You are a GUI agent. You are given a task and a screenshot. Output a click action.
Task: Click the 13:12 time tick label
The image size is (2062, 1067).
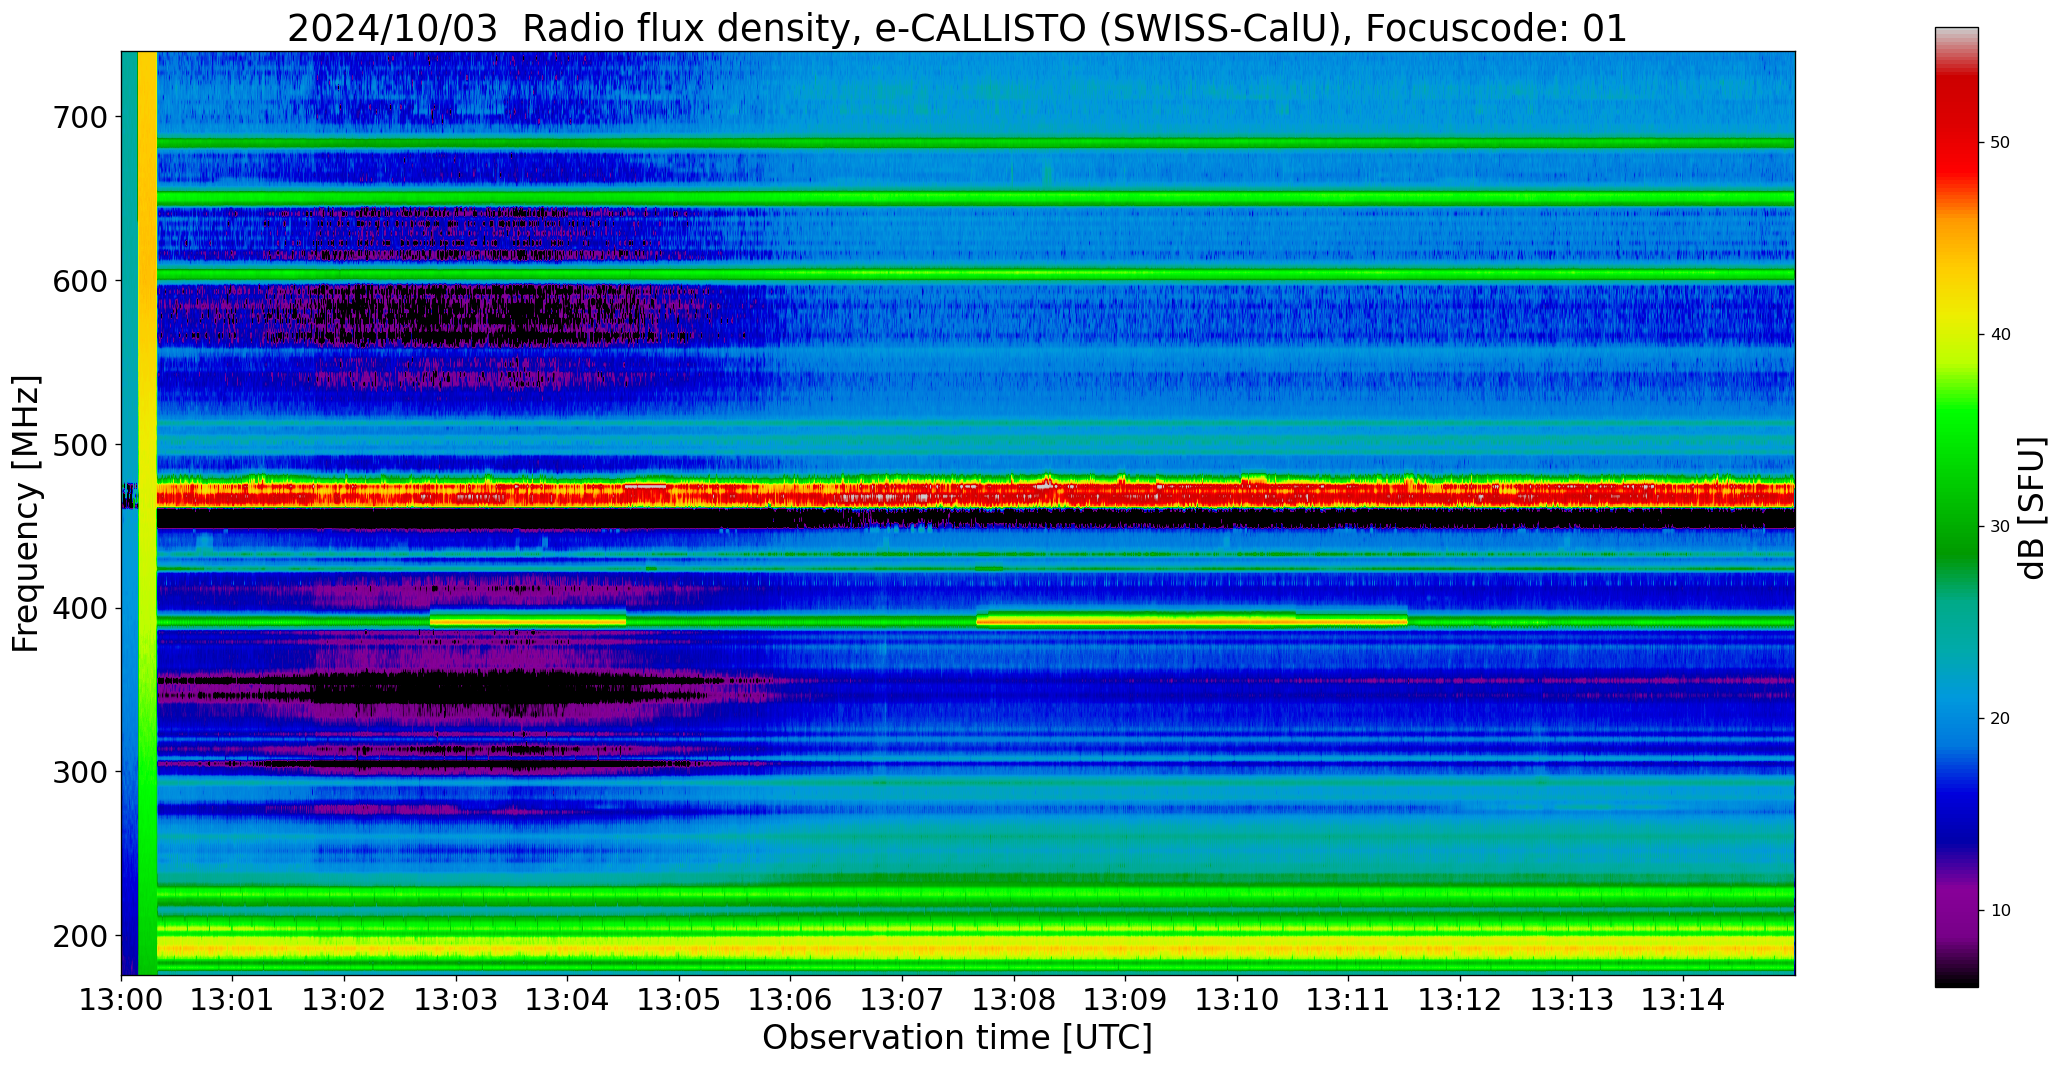click(1460, 999)
